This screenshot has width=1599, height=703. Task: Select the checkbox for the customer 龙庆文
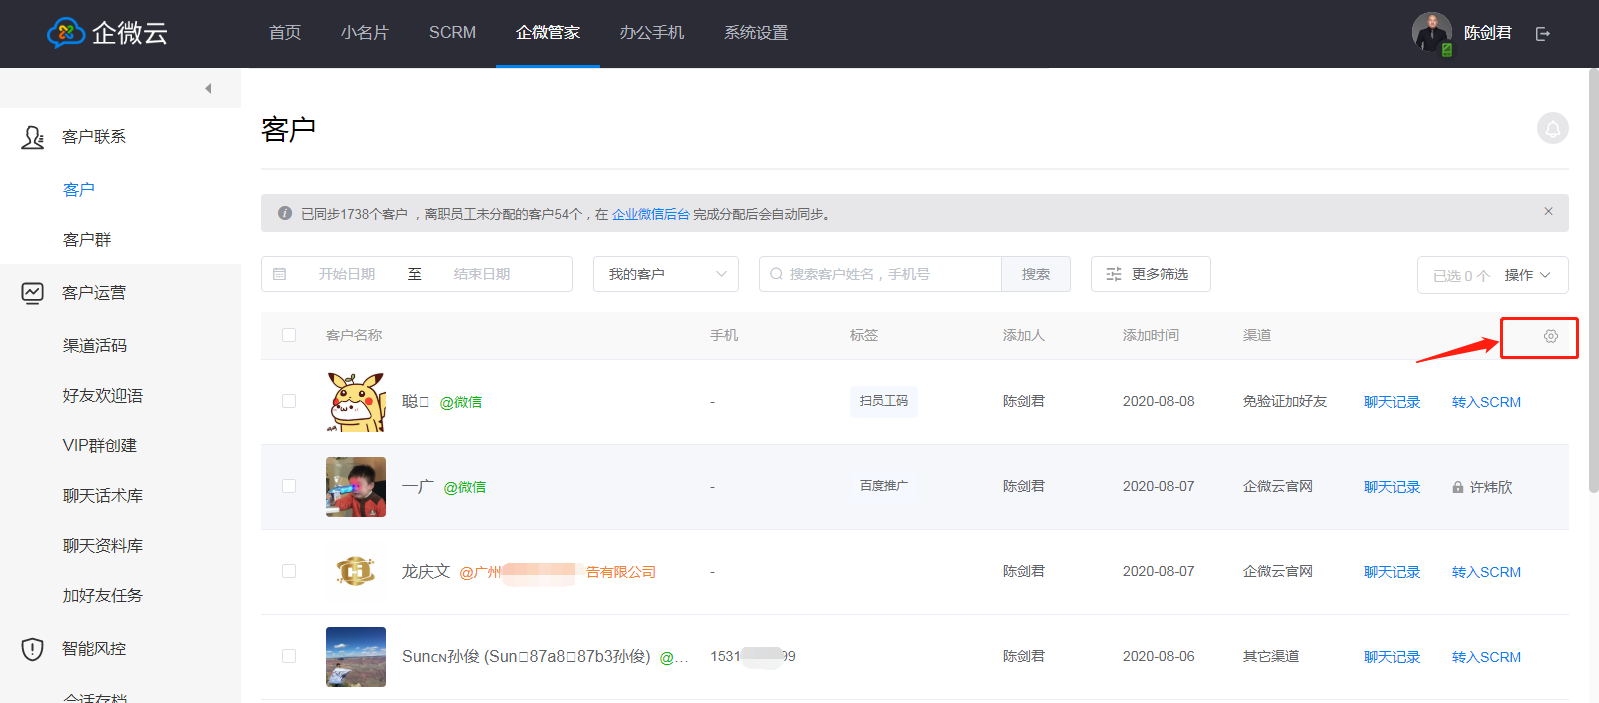(x=289, y=571)
